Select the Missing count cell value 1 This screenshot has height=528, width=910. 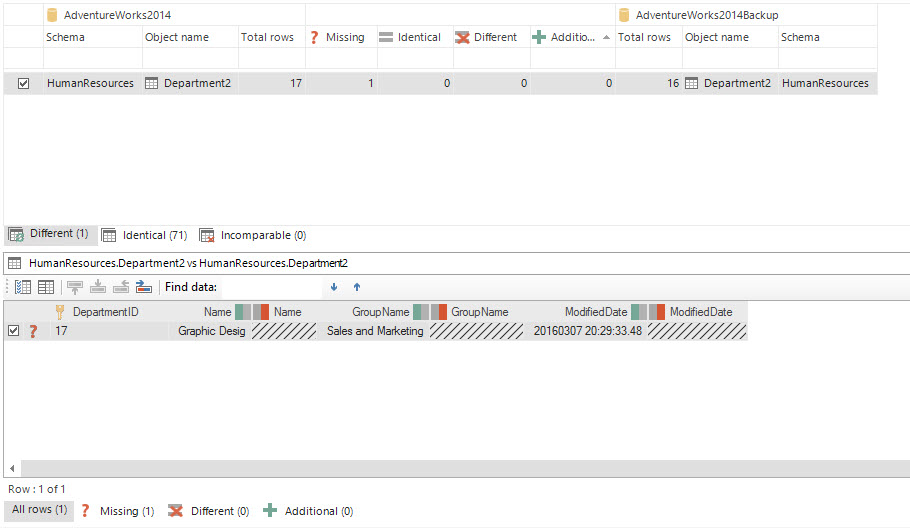coord(341,83)
